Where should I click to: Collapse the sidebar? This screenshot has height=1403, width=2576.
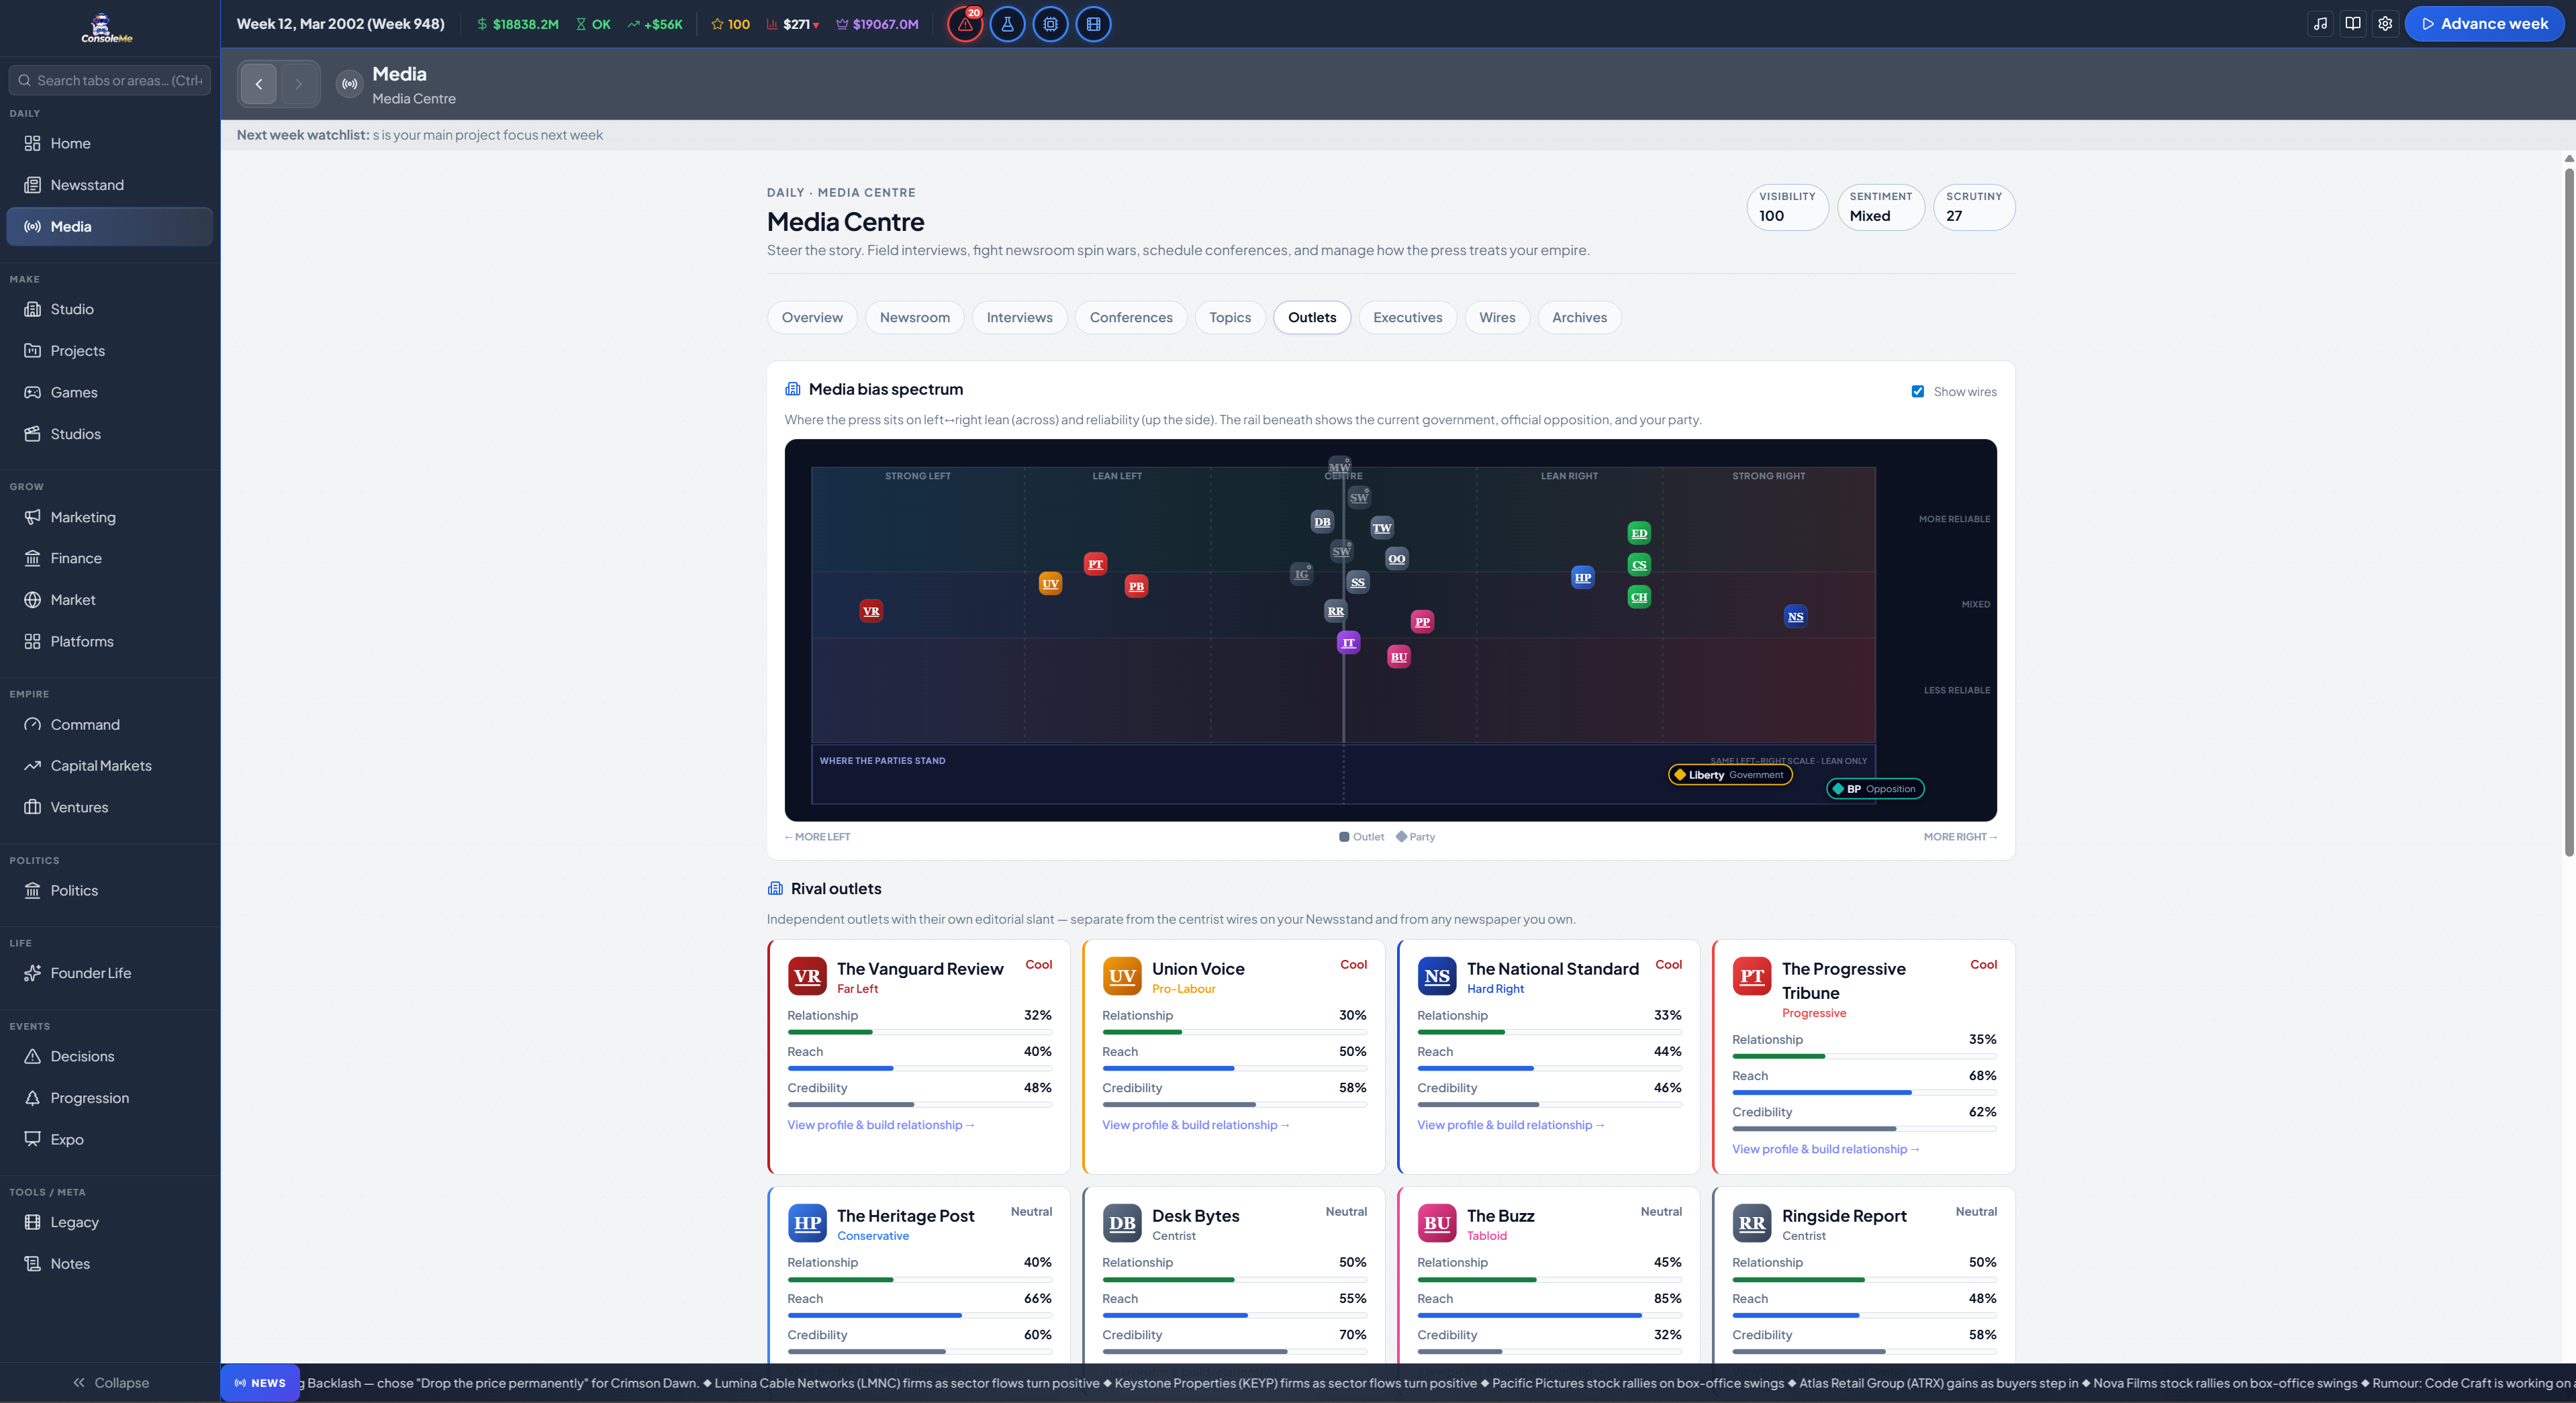[110, 1383]
